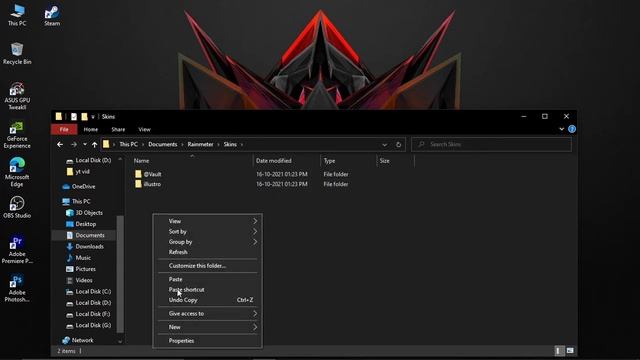Switch to Large icons view in status bar

coord(570,351)
